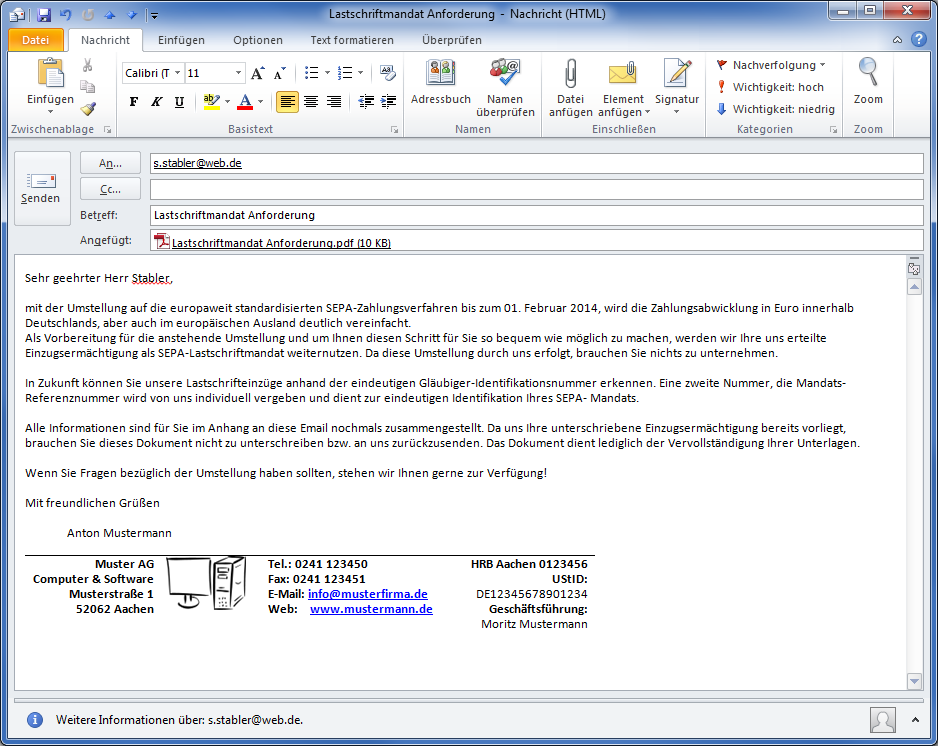Click into the Betreff subject field
Image resolution: width=938 pixels, height=746 pixels.
tap(537, 215)
